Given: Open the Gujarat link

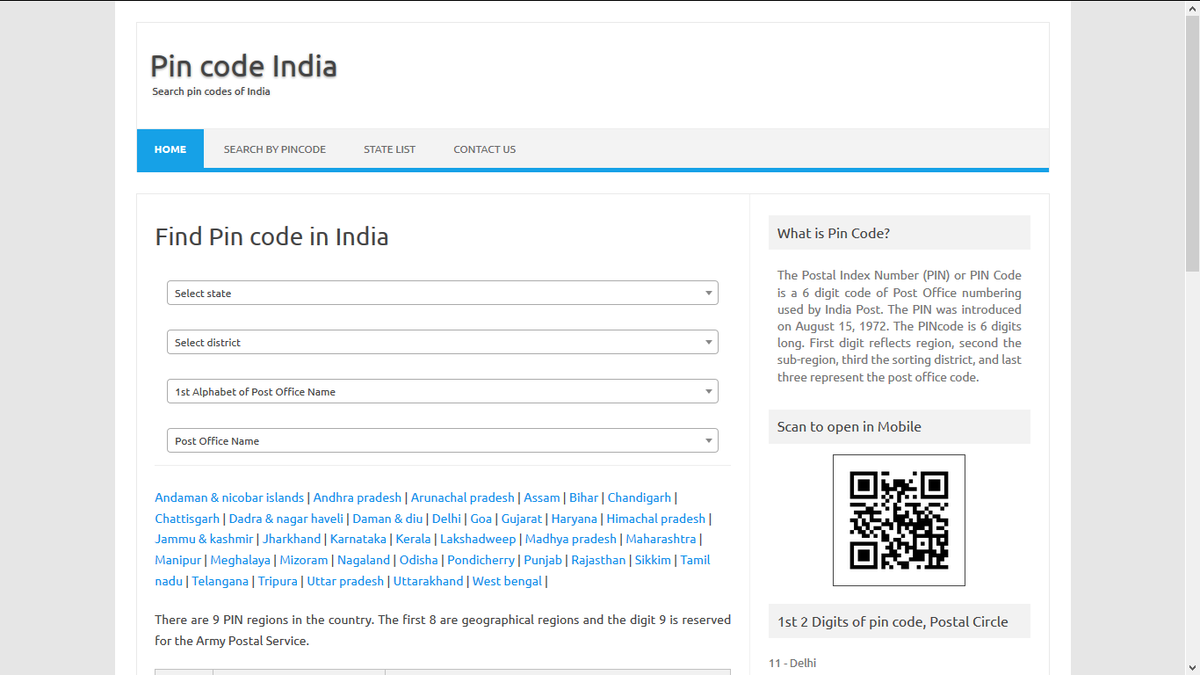Looking at the screenshot, I should point(521,518).
